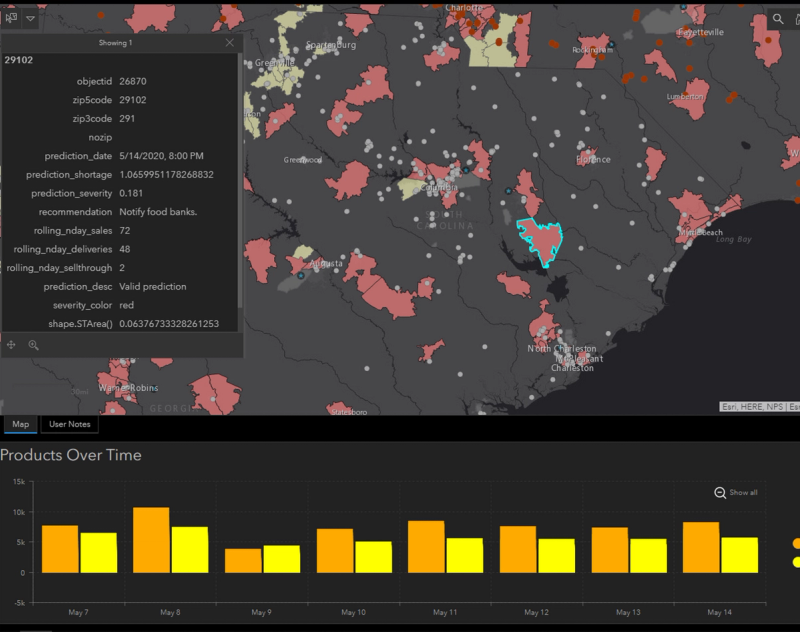800x632 pixels.
Task: Close the 29102 popup panel
Action: tap(230, 43)
